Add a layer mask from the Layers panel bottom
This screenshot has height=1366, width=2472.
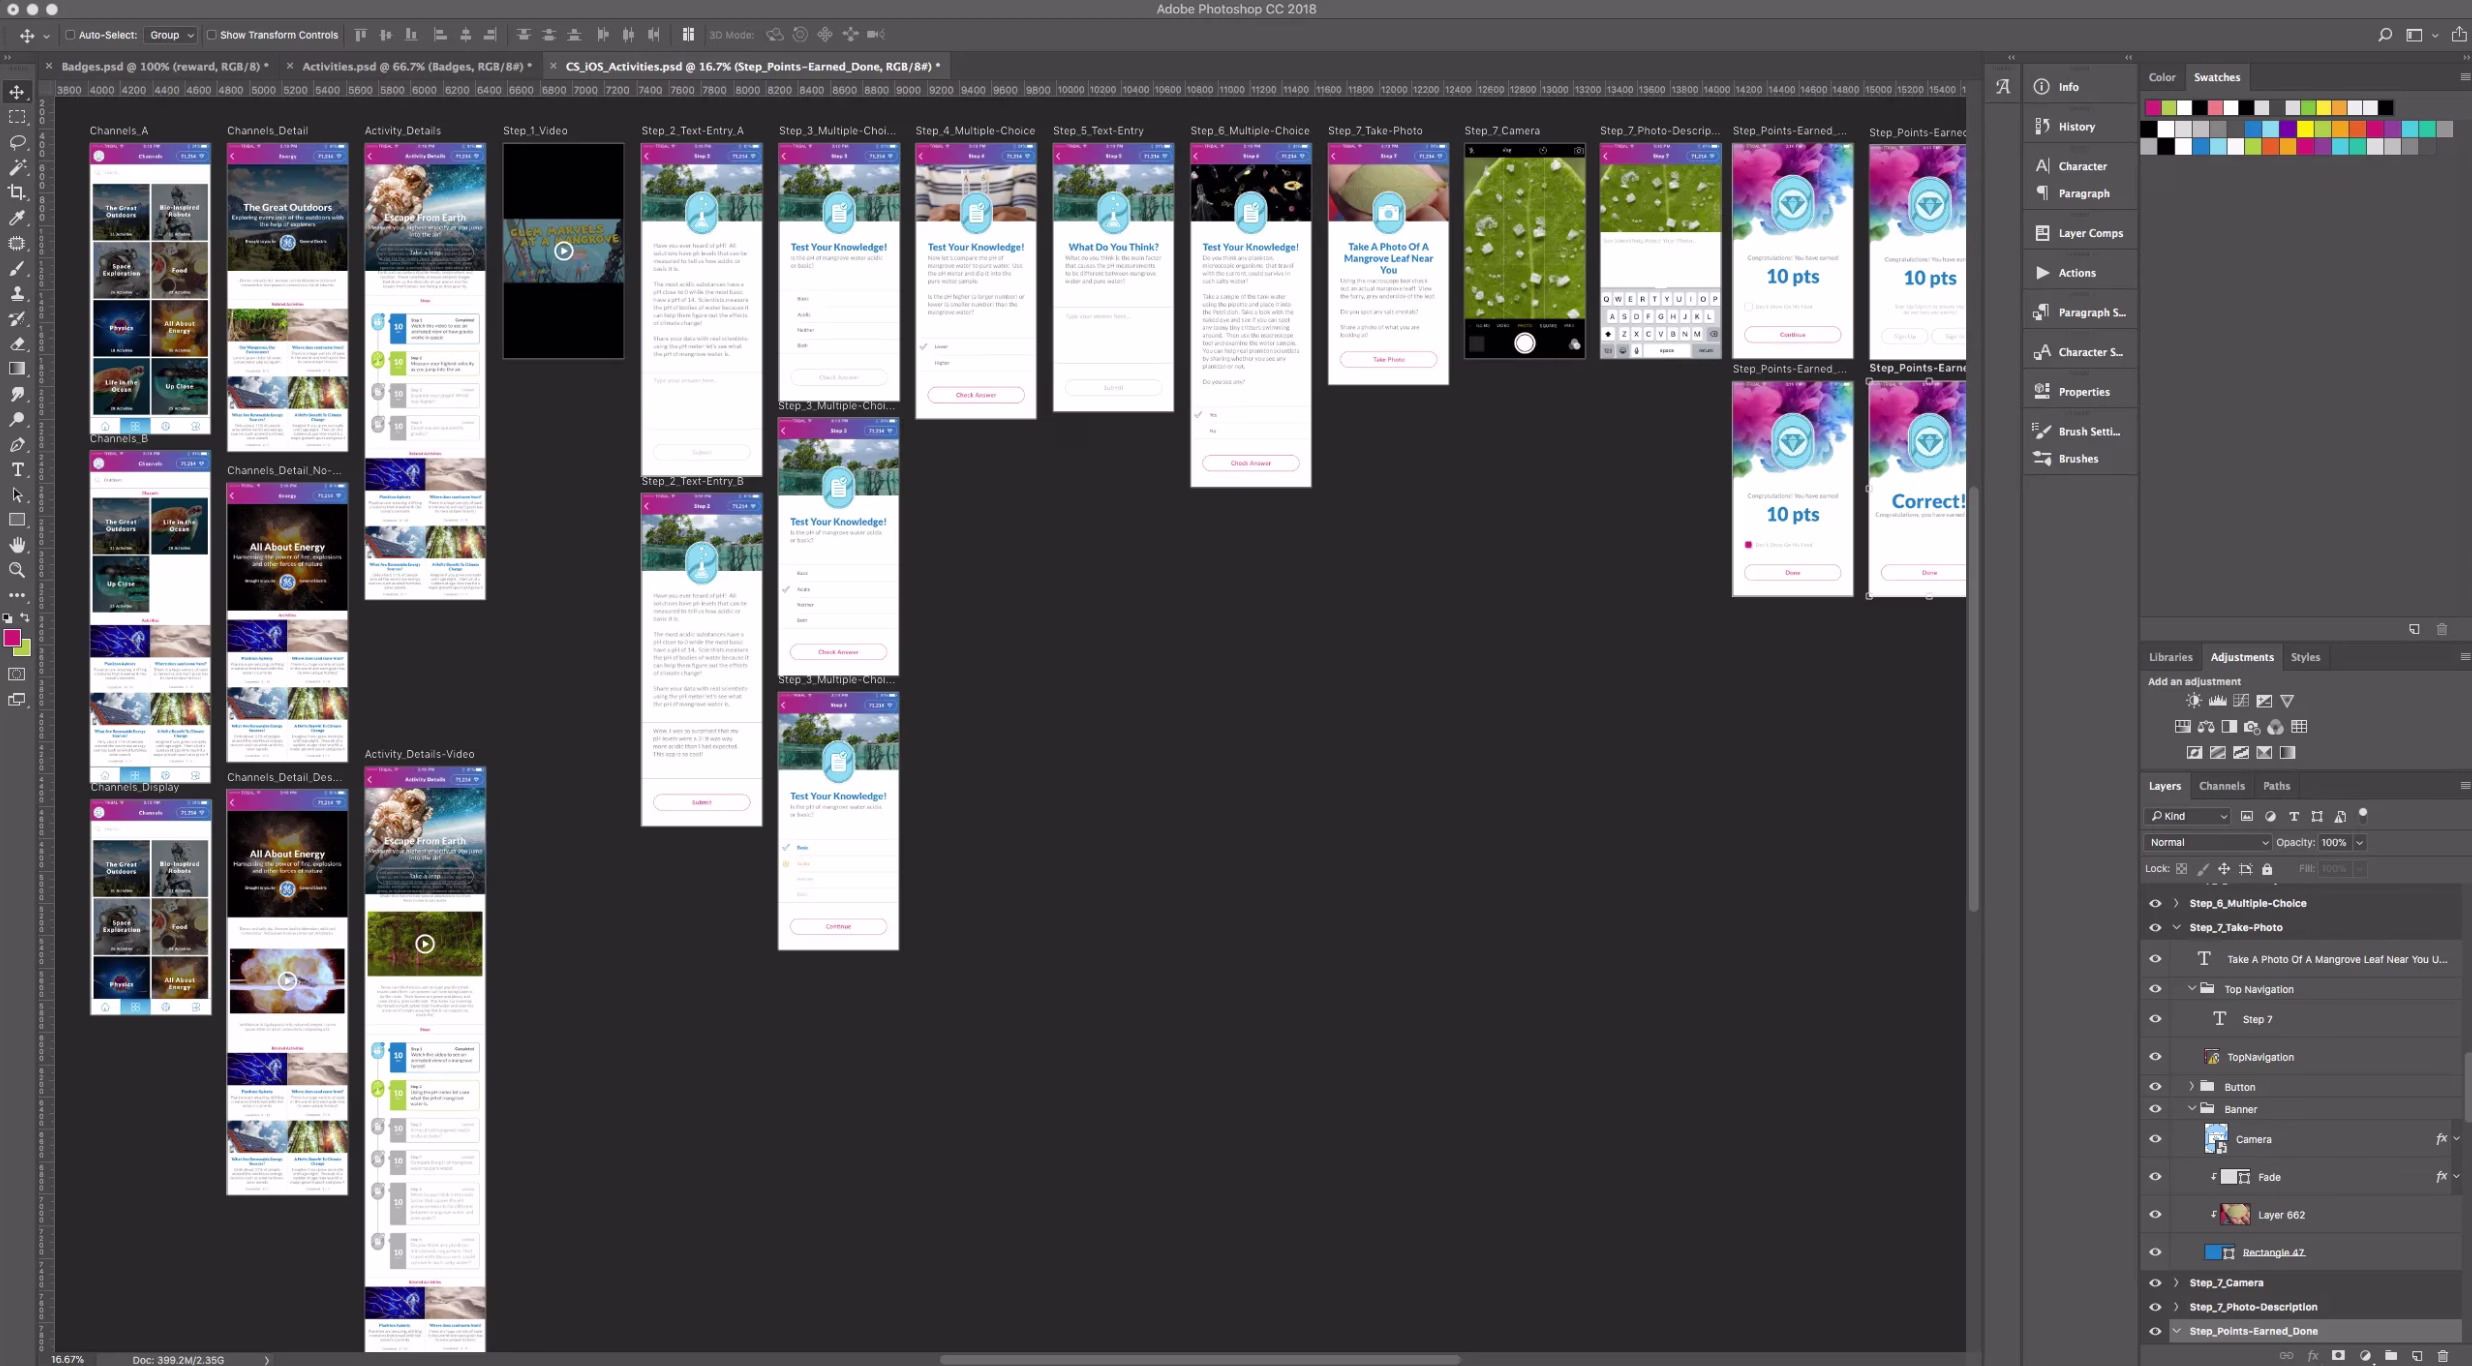2340,1357
